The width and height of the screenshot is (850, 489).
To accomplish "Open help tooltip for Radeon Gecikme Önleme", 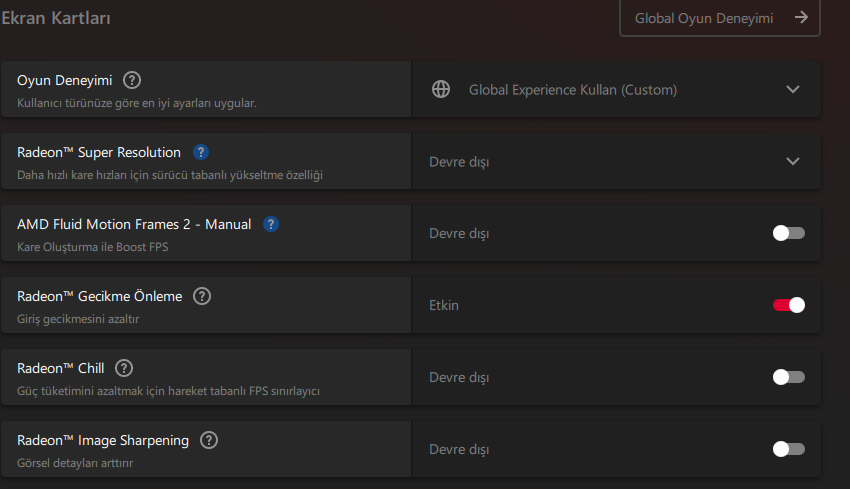I will (202, 296).
